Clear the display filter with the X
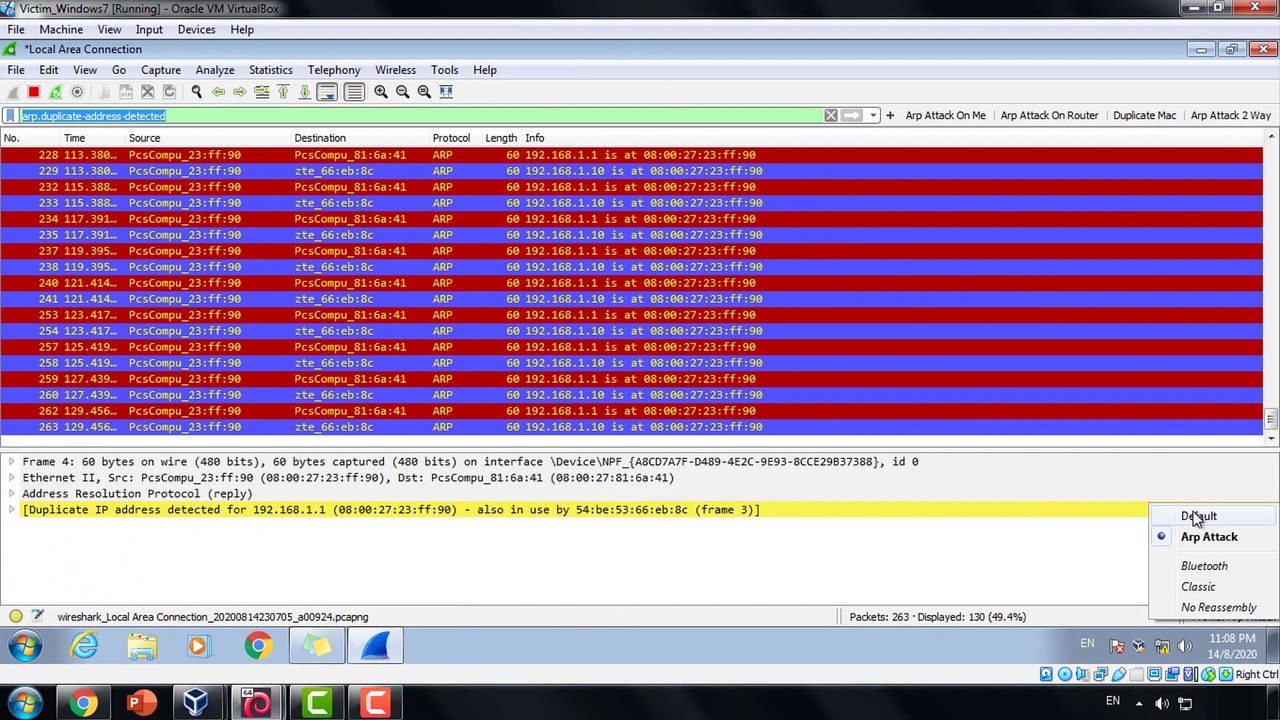1280x720 pixels. click(830, 116)
